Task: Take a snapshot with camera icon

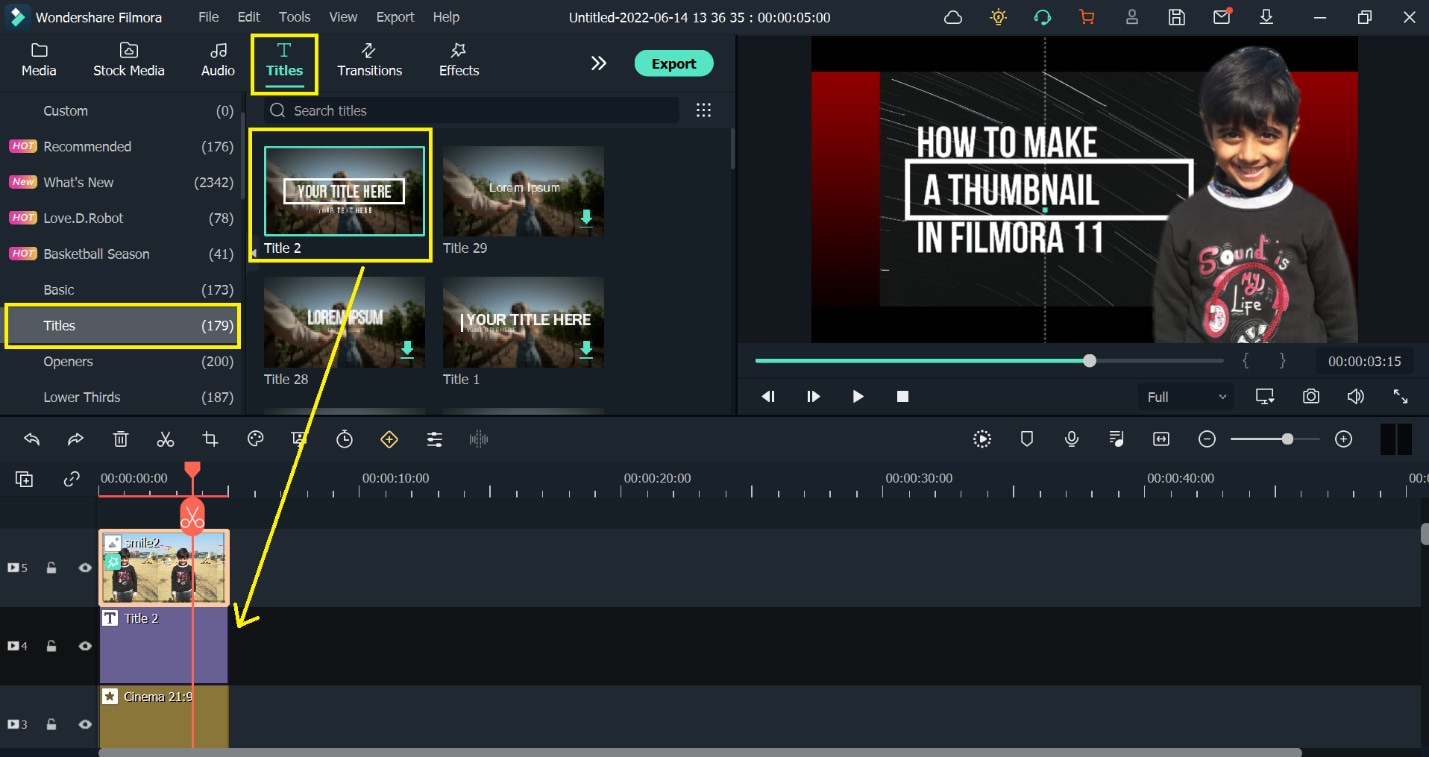Action: 1311,396
